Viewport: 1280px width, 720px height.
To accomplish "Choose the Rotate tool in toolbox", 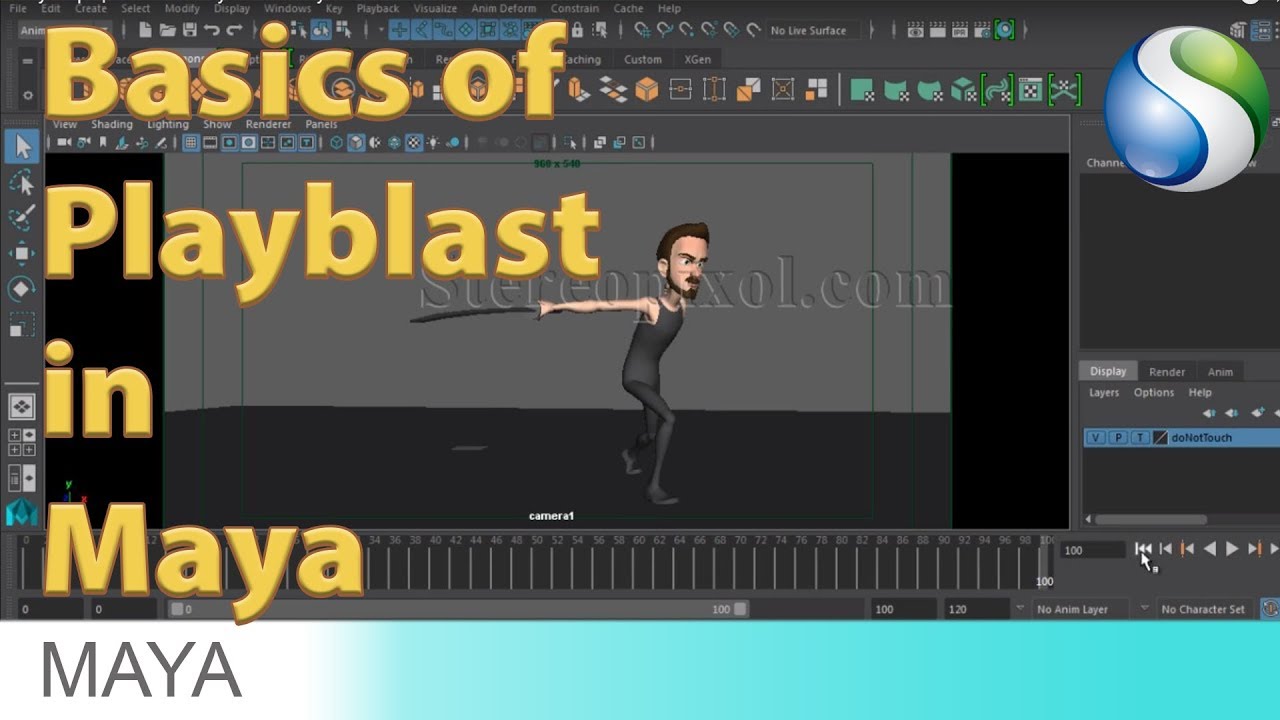I will (x=22, y=289).
